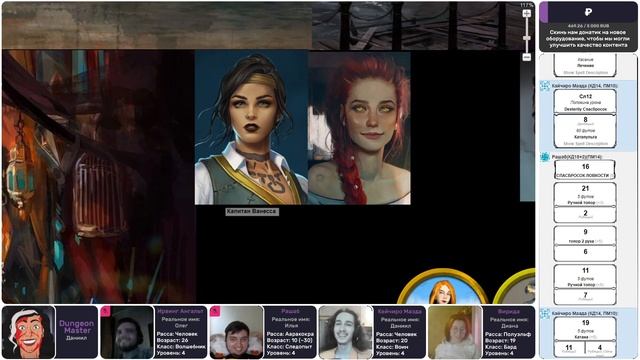640x360 pixels.
Task: Click Илья's webcam feed
Action: [x=237, y=332]
